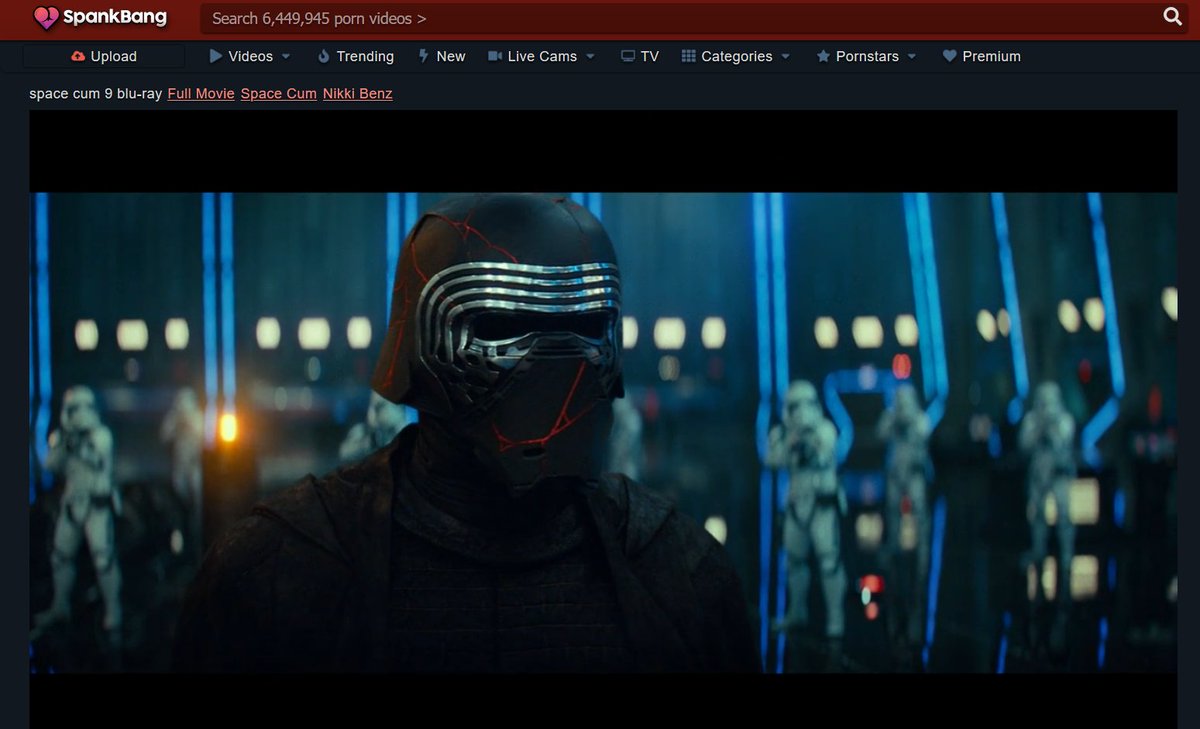Click the video title text ending in blu-ray
The width and height of the screenshot is (1200, 729).
96,94
